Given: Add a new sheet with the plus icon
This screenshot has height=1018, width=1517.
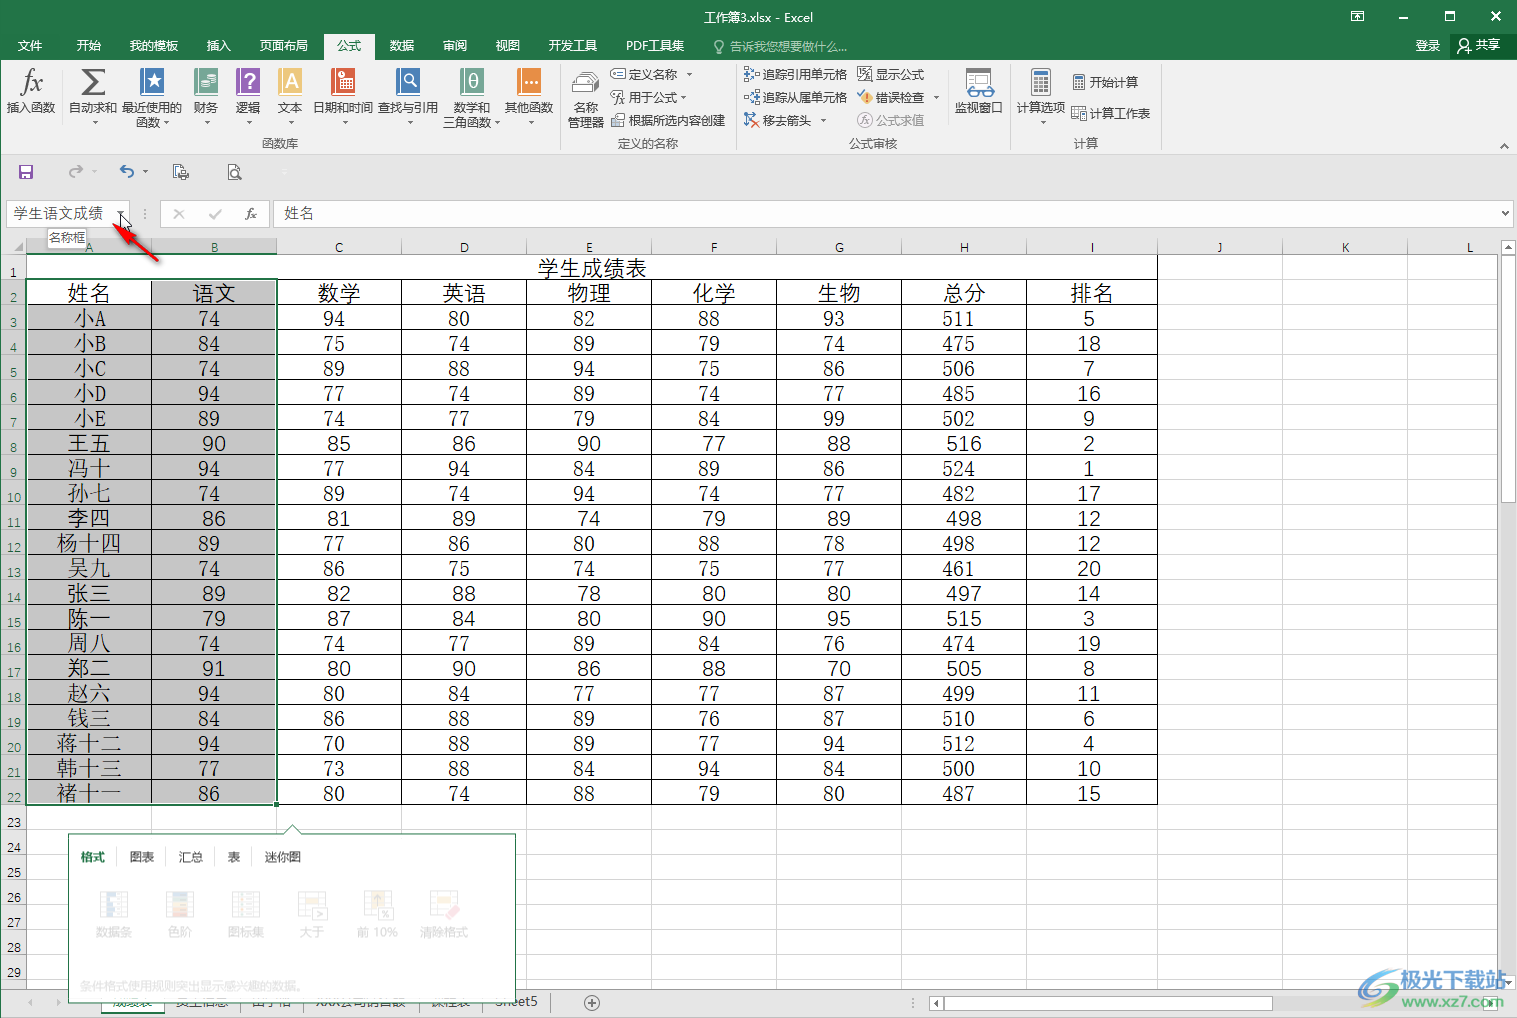Looking at the screenshot, I should (x=592, y=1003).
